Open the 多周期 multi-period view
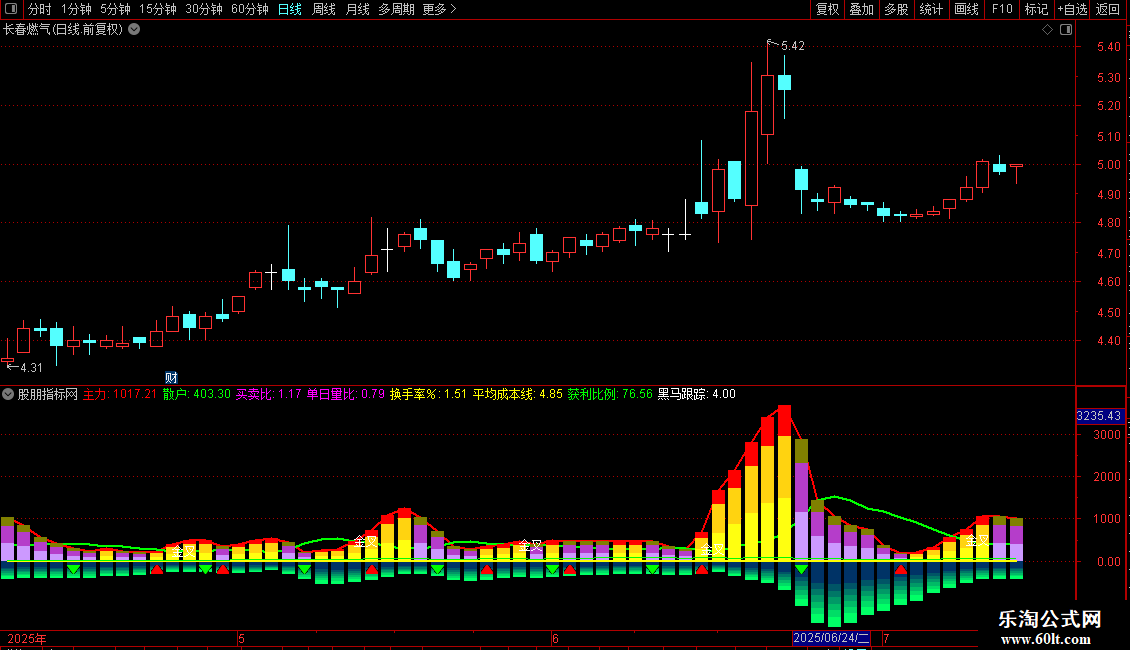This screenshot has height=650, width=1130. pyautogui.click(x=396, y=9)
